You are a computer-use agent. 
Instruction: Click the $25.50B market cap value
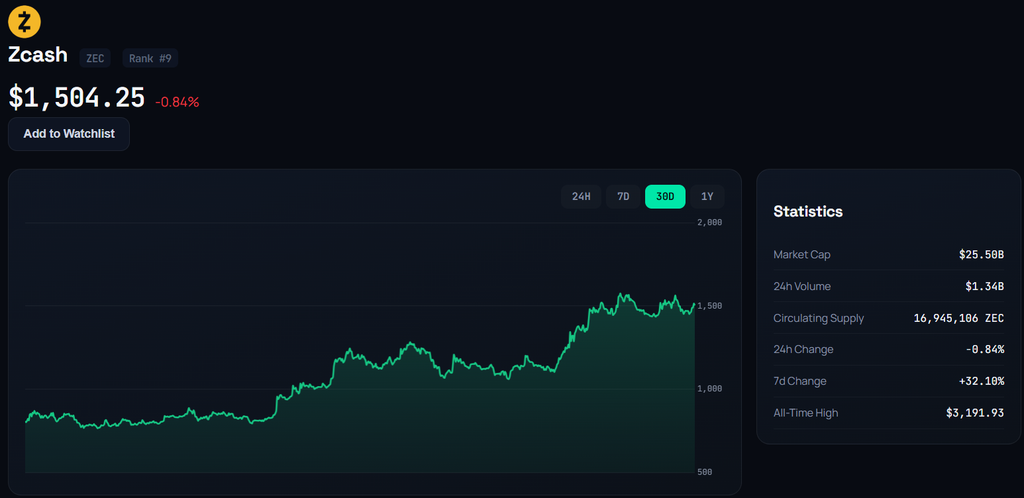981,255
